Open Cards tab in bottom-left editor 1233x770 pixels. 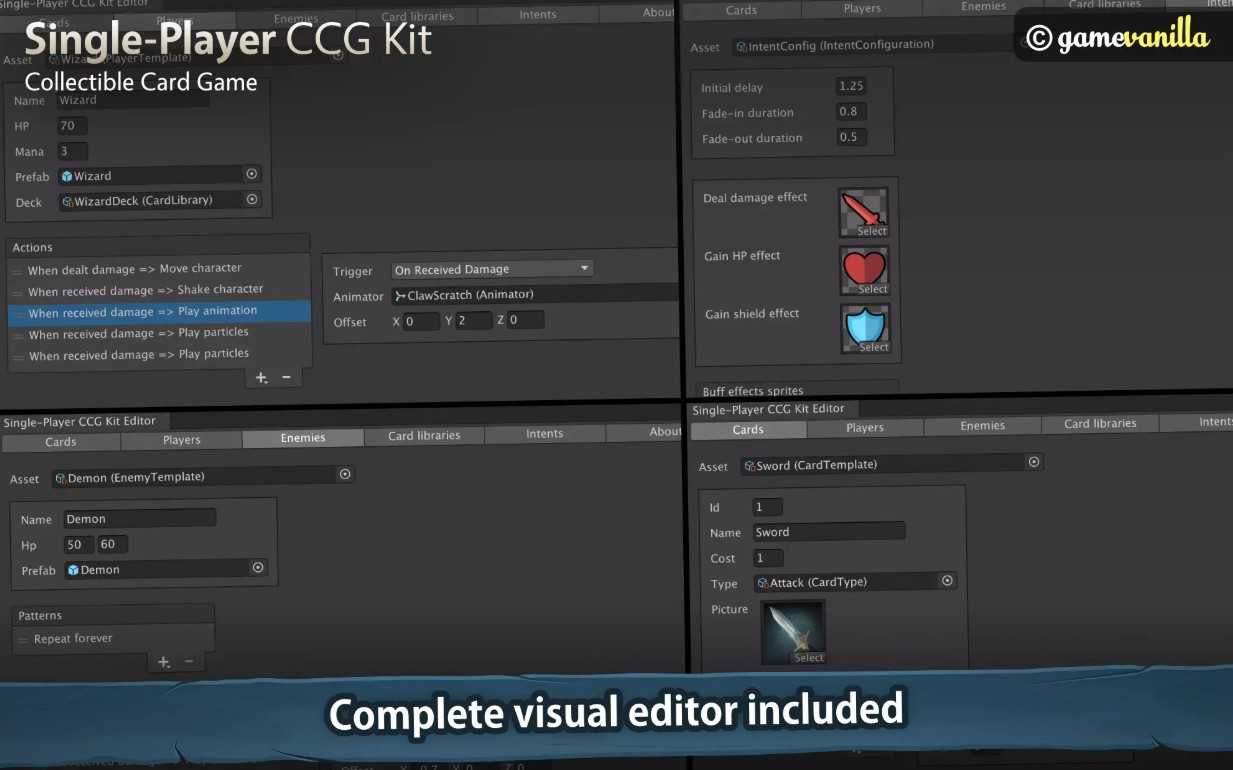pos(61,441)
